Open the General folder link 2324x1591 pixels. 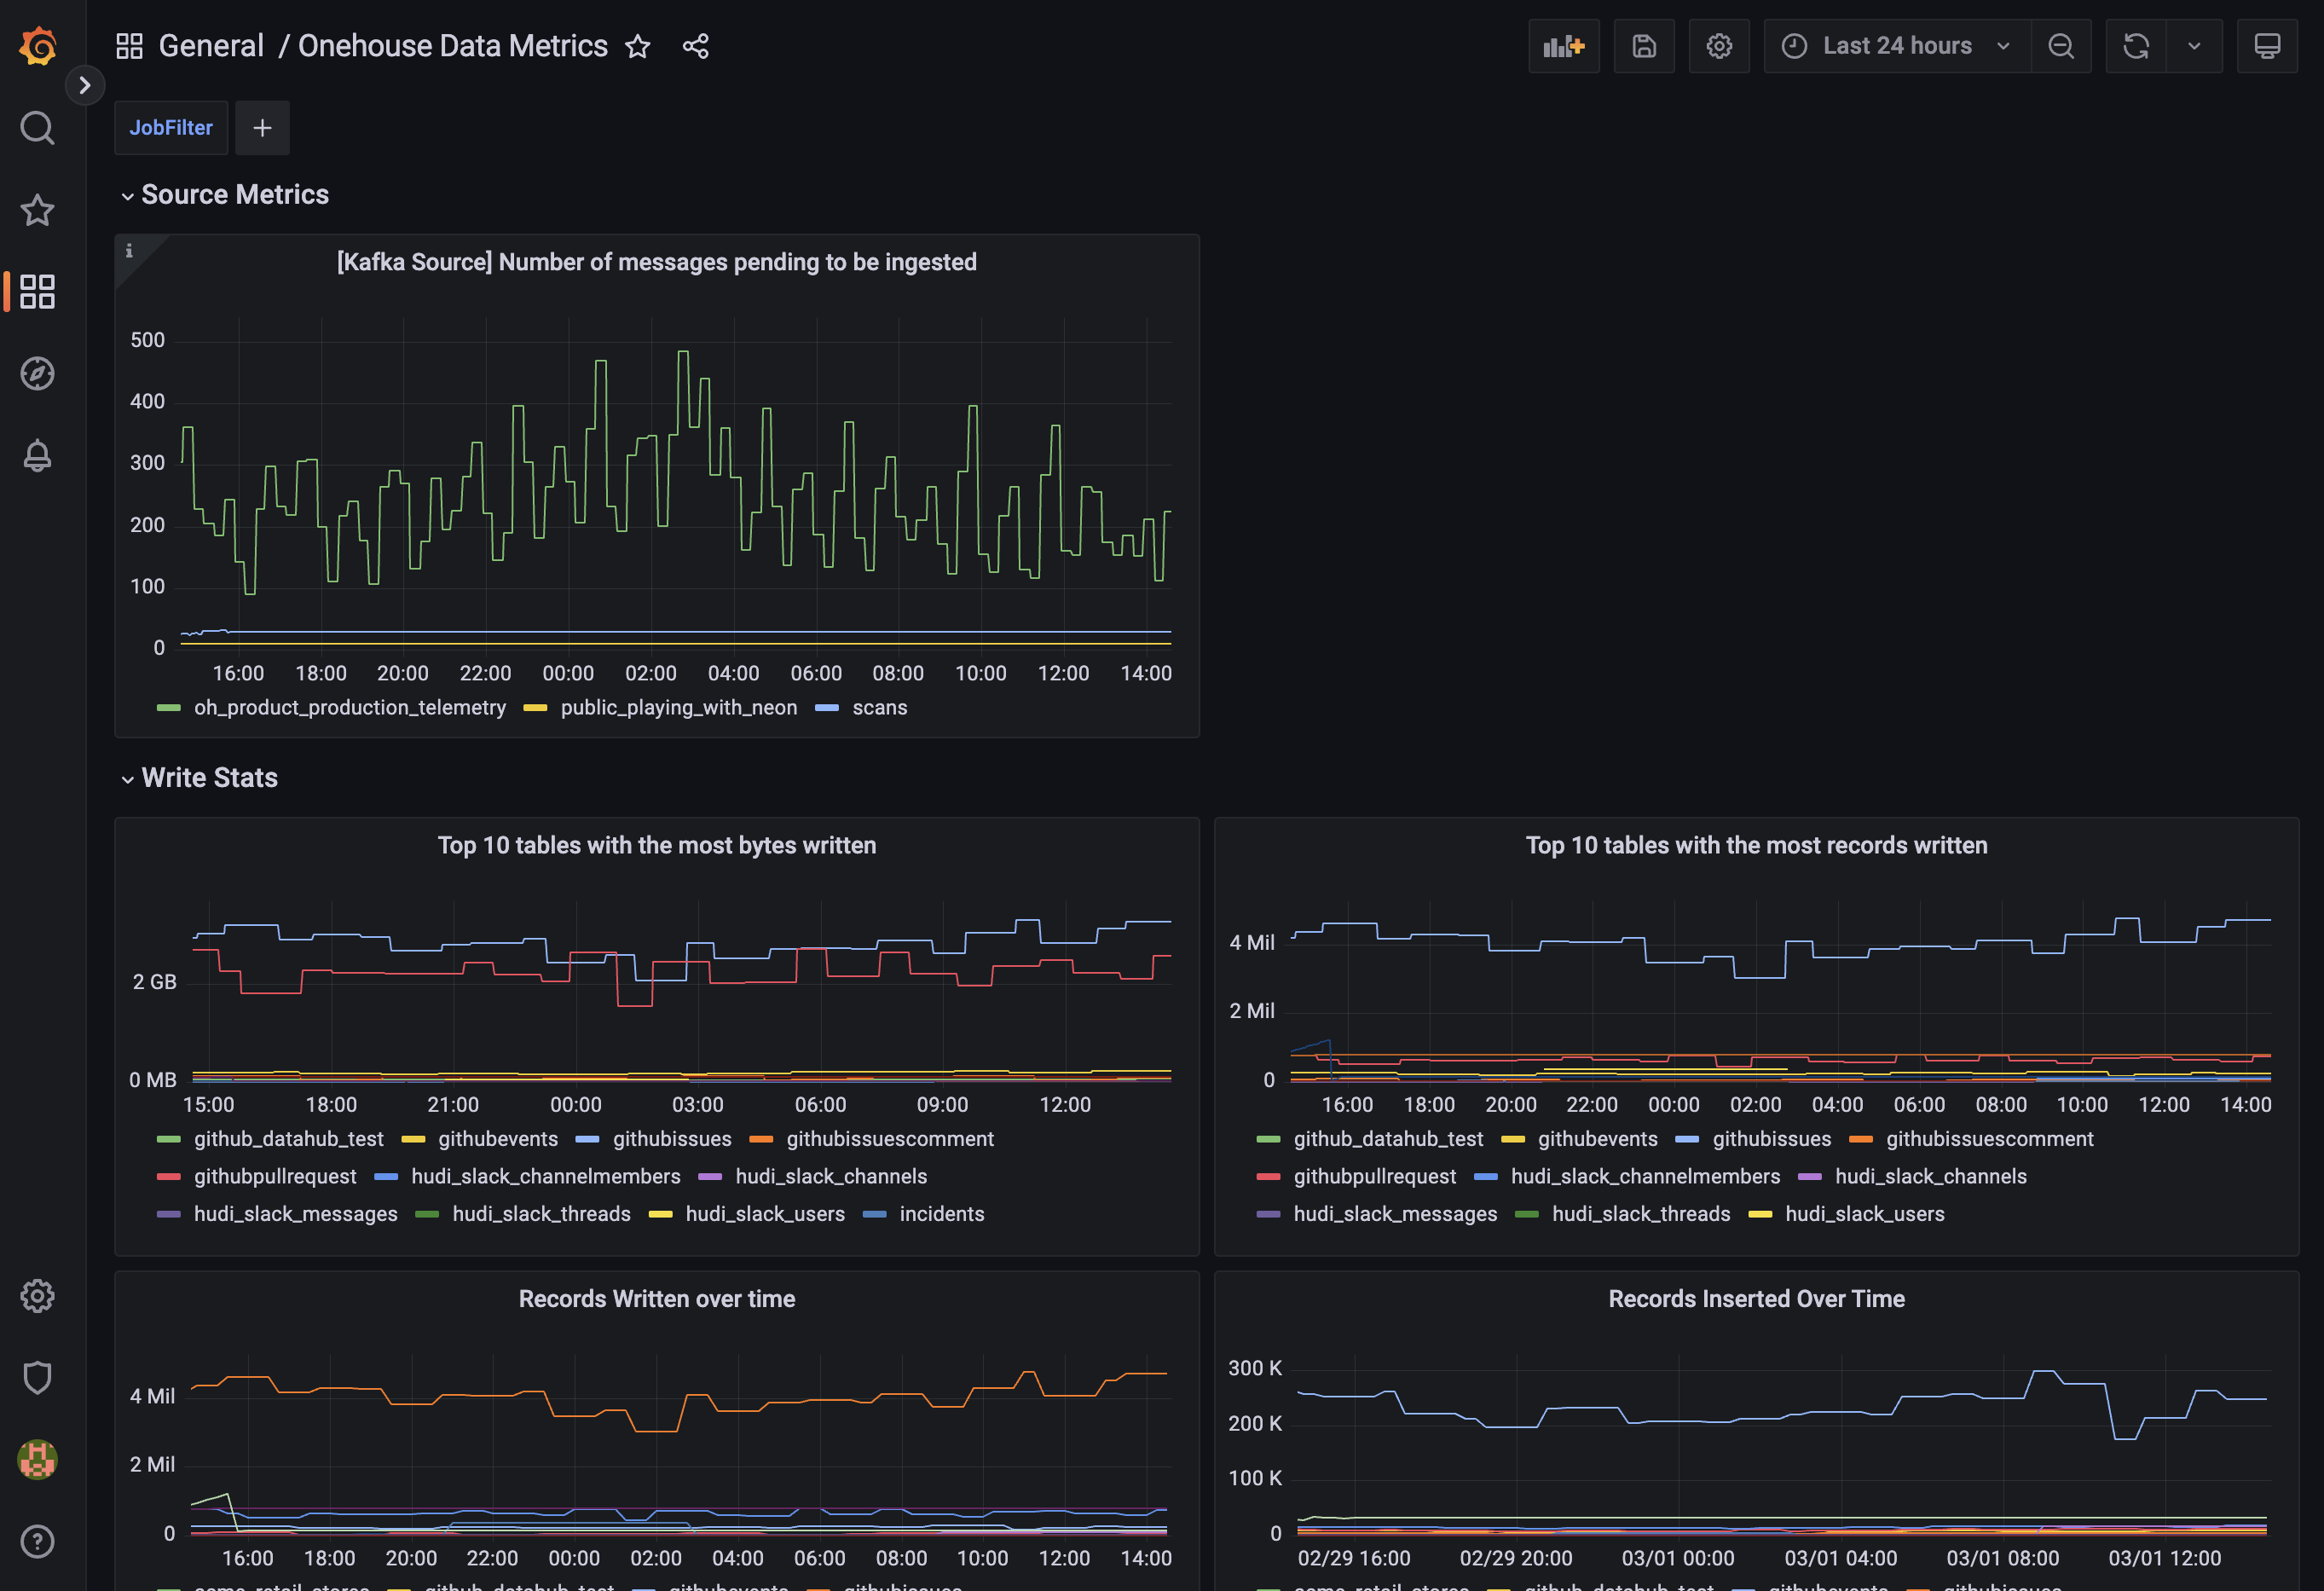(x=211, y=46)
